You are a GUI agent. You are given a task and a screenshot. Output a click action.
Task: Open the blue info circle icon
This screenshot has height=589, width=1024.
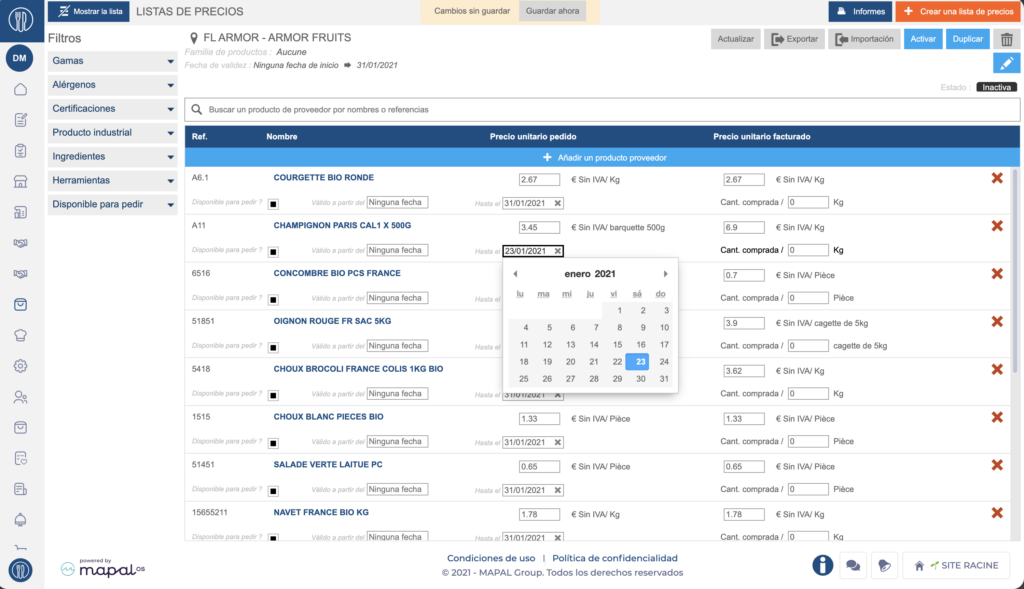822,565
